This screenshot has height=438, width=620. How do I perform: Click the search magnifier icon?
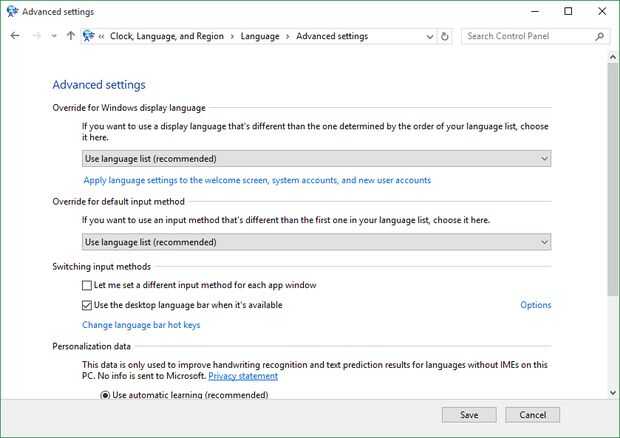pyautogui.click(x=600, y=36)
